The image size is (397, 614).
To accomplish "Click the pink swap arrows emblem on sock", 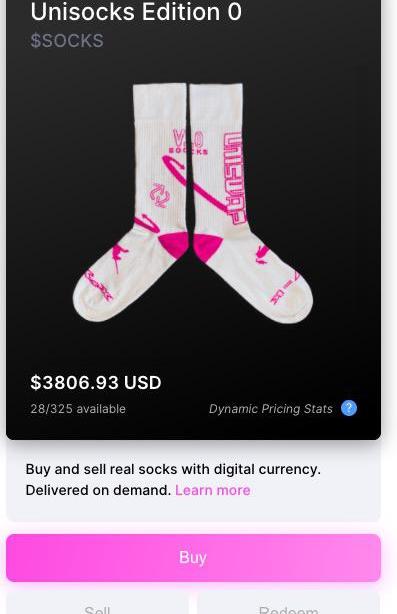I will [x=160, y=195].
